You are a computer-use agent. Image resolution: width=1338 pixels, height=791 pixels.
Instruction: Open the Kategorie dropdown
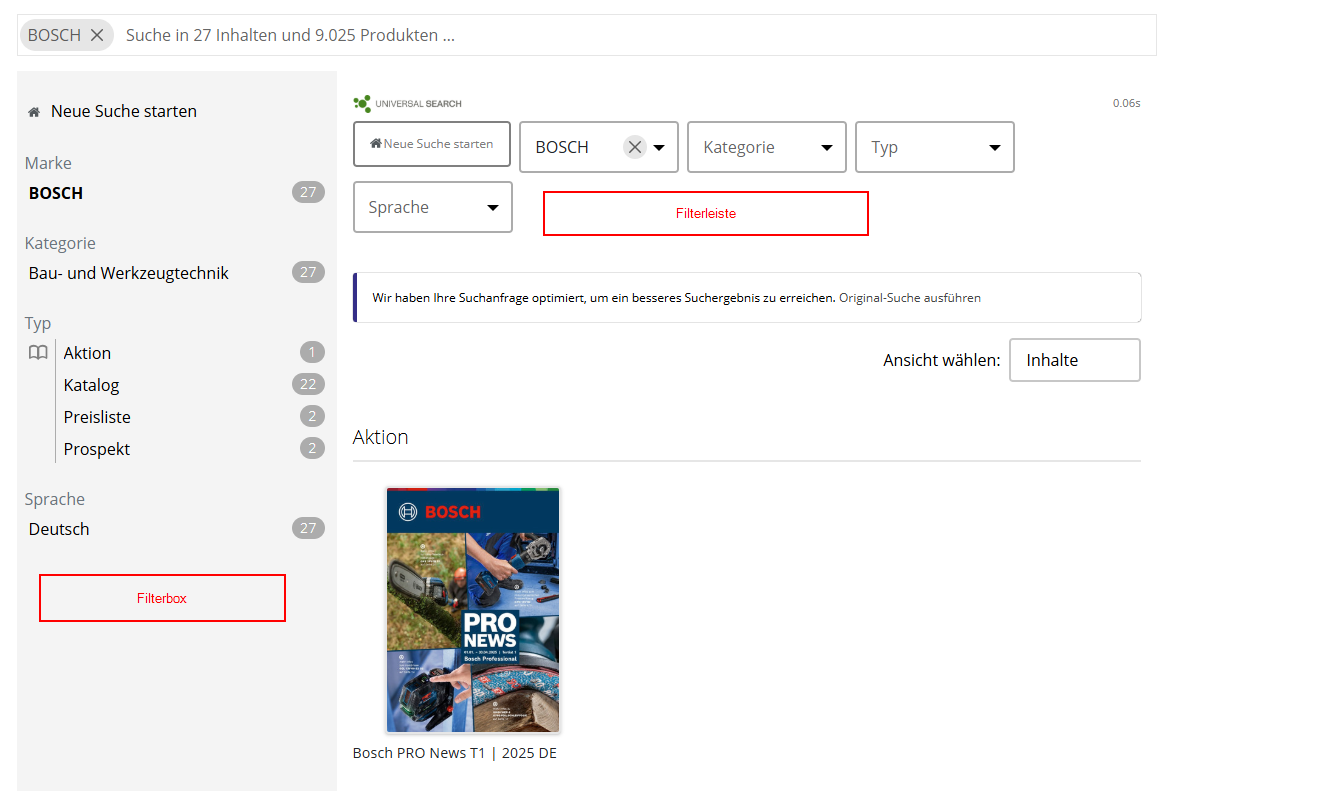(767, 147)
